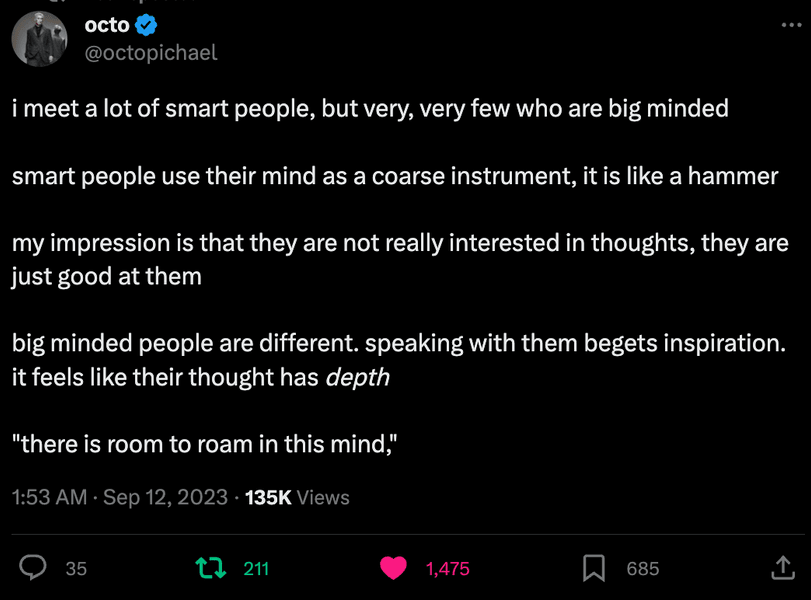
Task: Click the bookmark count 685
Action: [643, 568]
